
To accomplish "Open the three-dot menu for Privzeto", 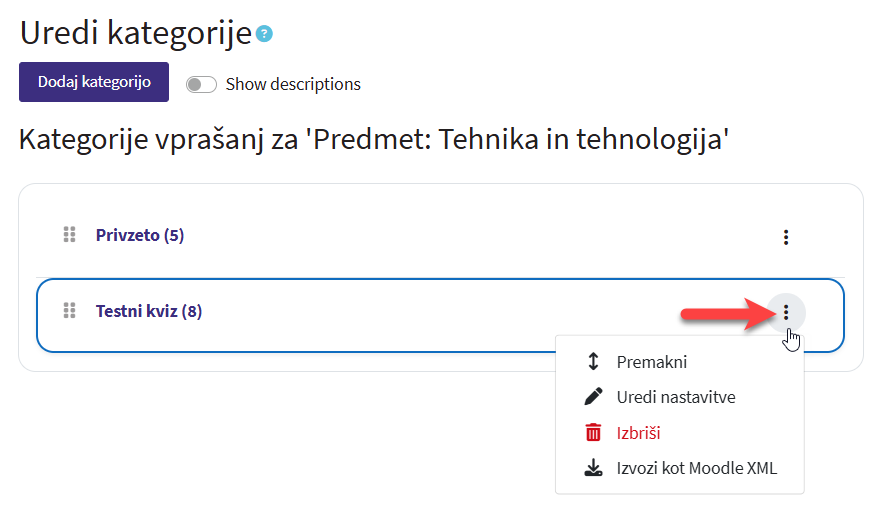I will coord(786,237).
